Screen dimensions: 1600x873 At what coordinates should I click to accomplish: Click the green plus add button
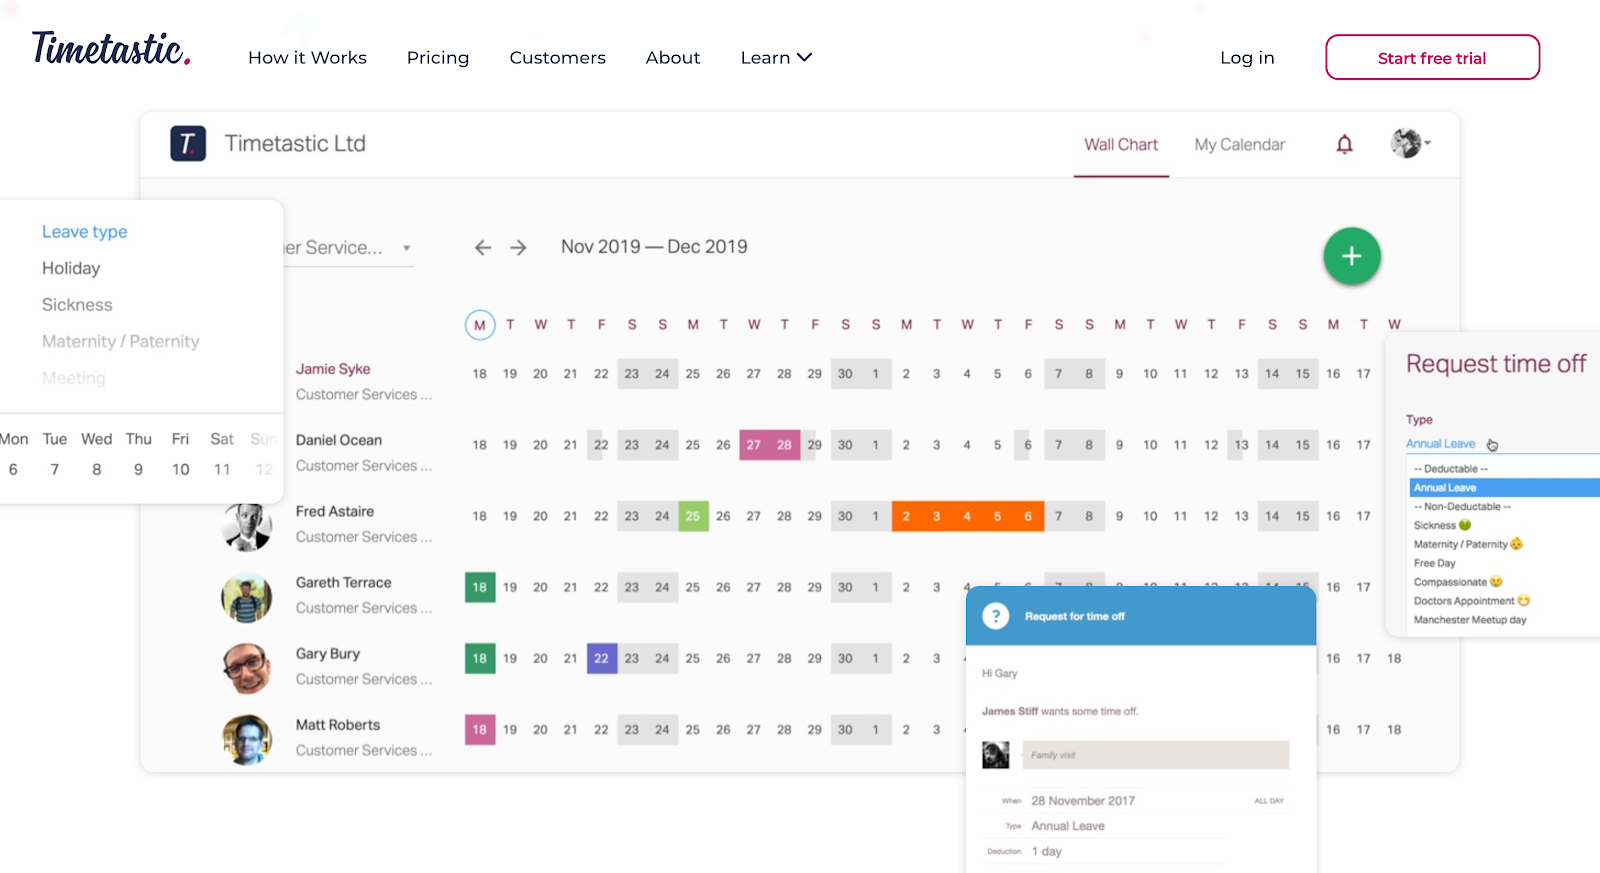pos(1352,257)
